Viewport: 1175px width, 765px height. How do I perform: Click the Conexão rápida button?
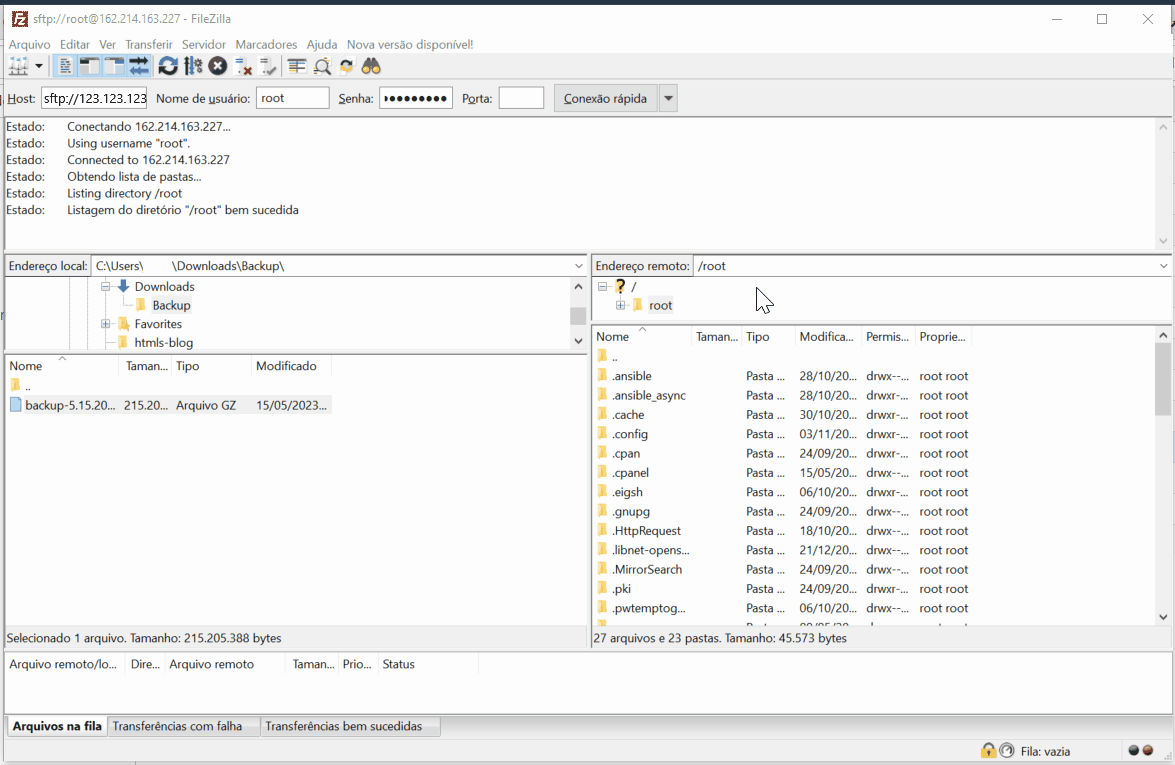(605, 98)
